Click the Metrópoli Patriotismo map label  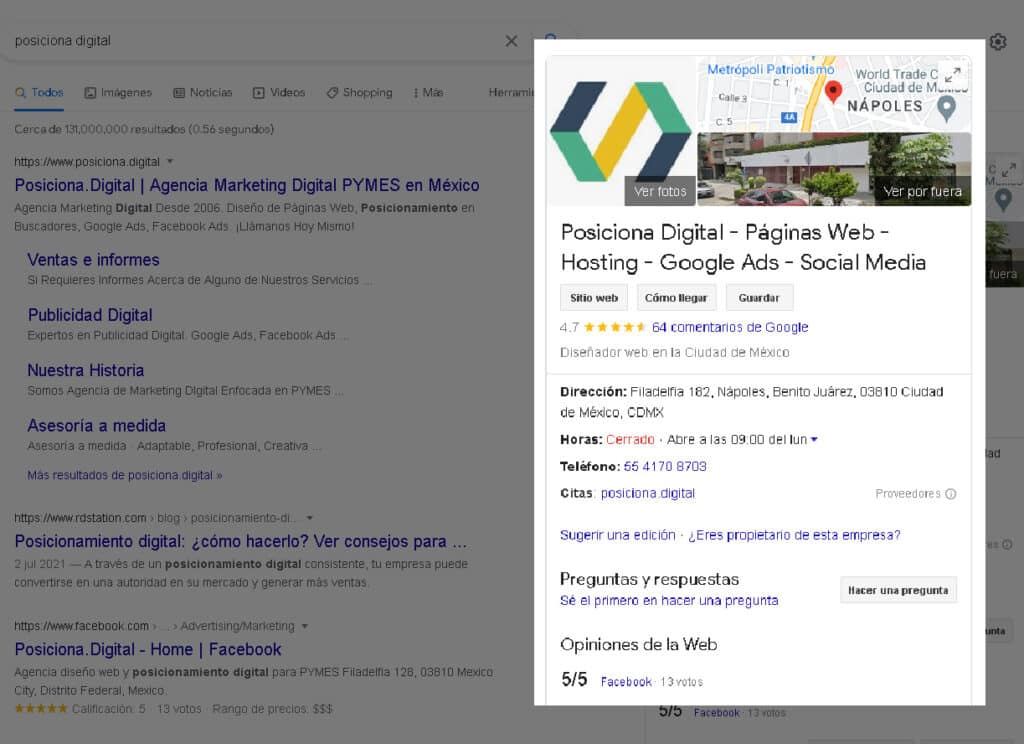tap(771, 69)
